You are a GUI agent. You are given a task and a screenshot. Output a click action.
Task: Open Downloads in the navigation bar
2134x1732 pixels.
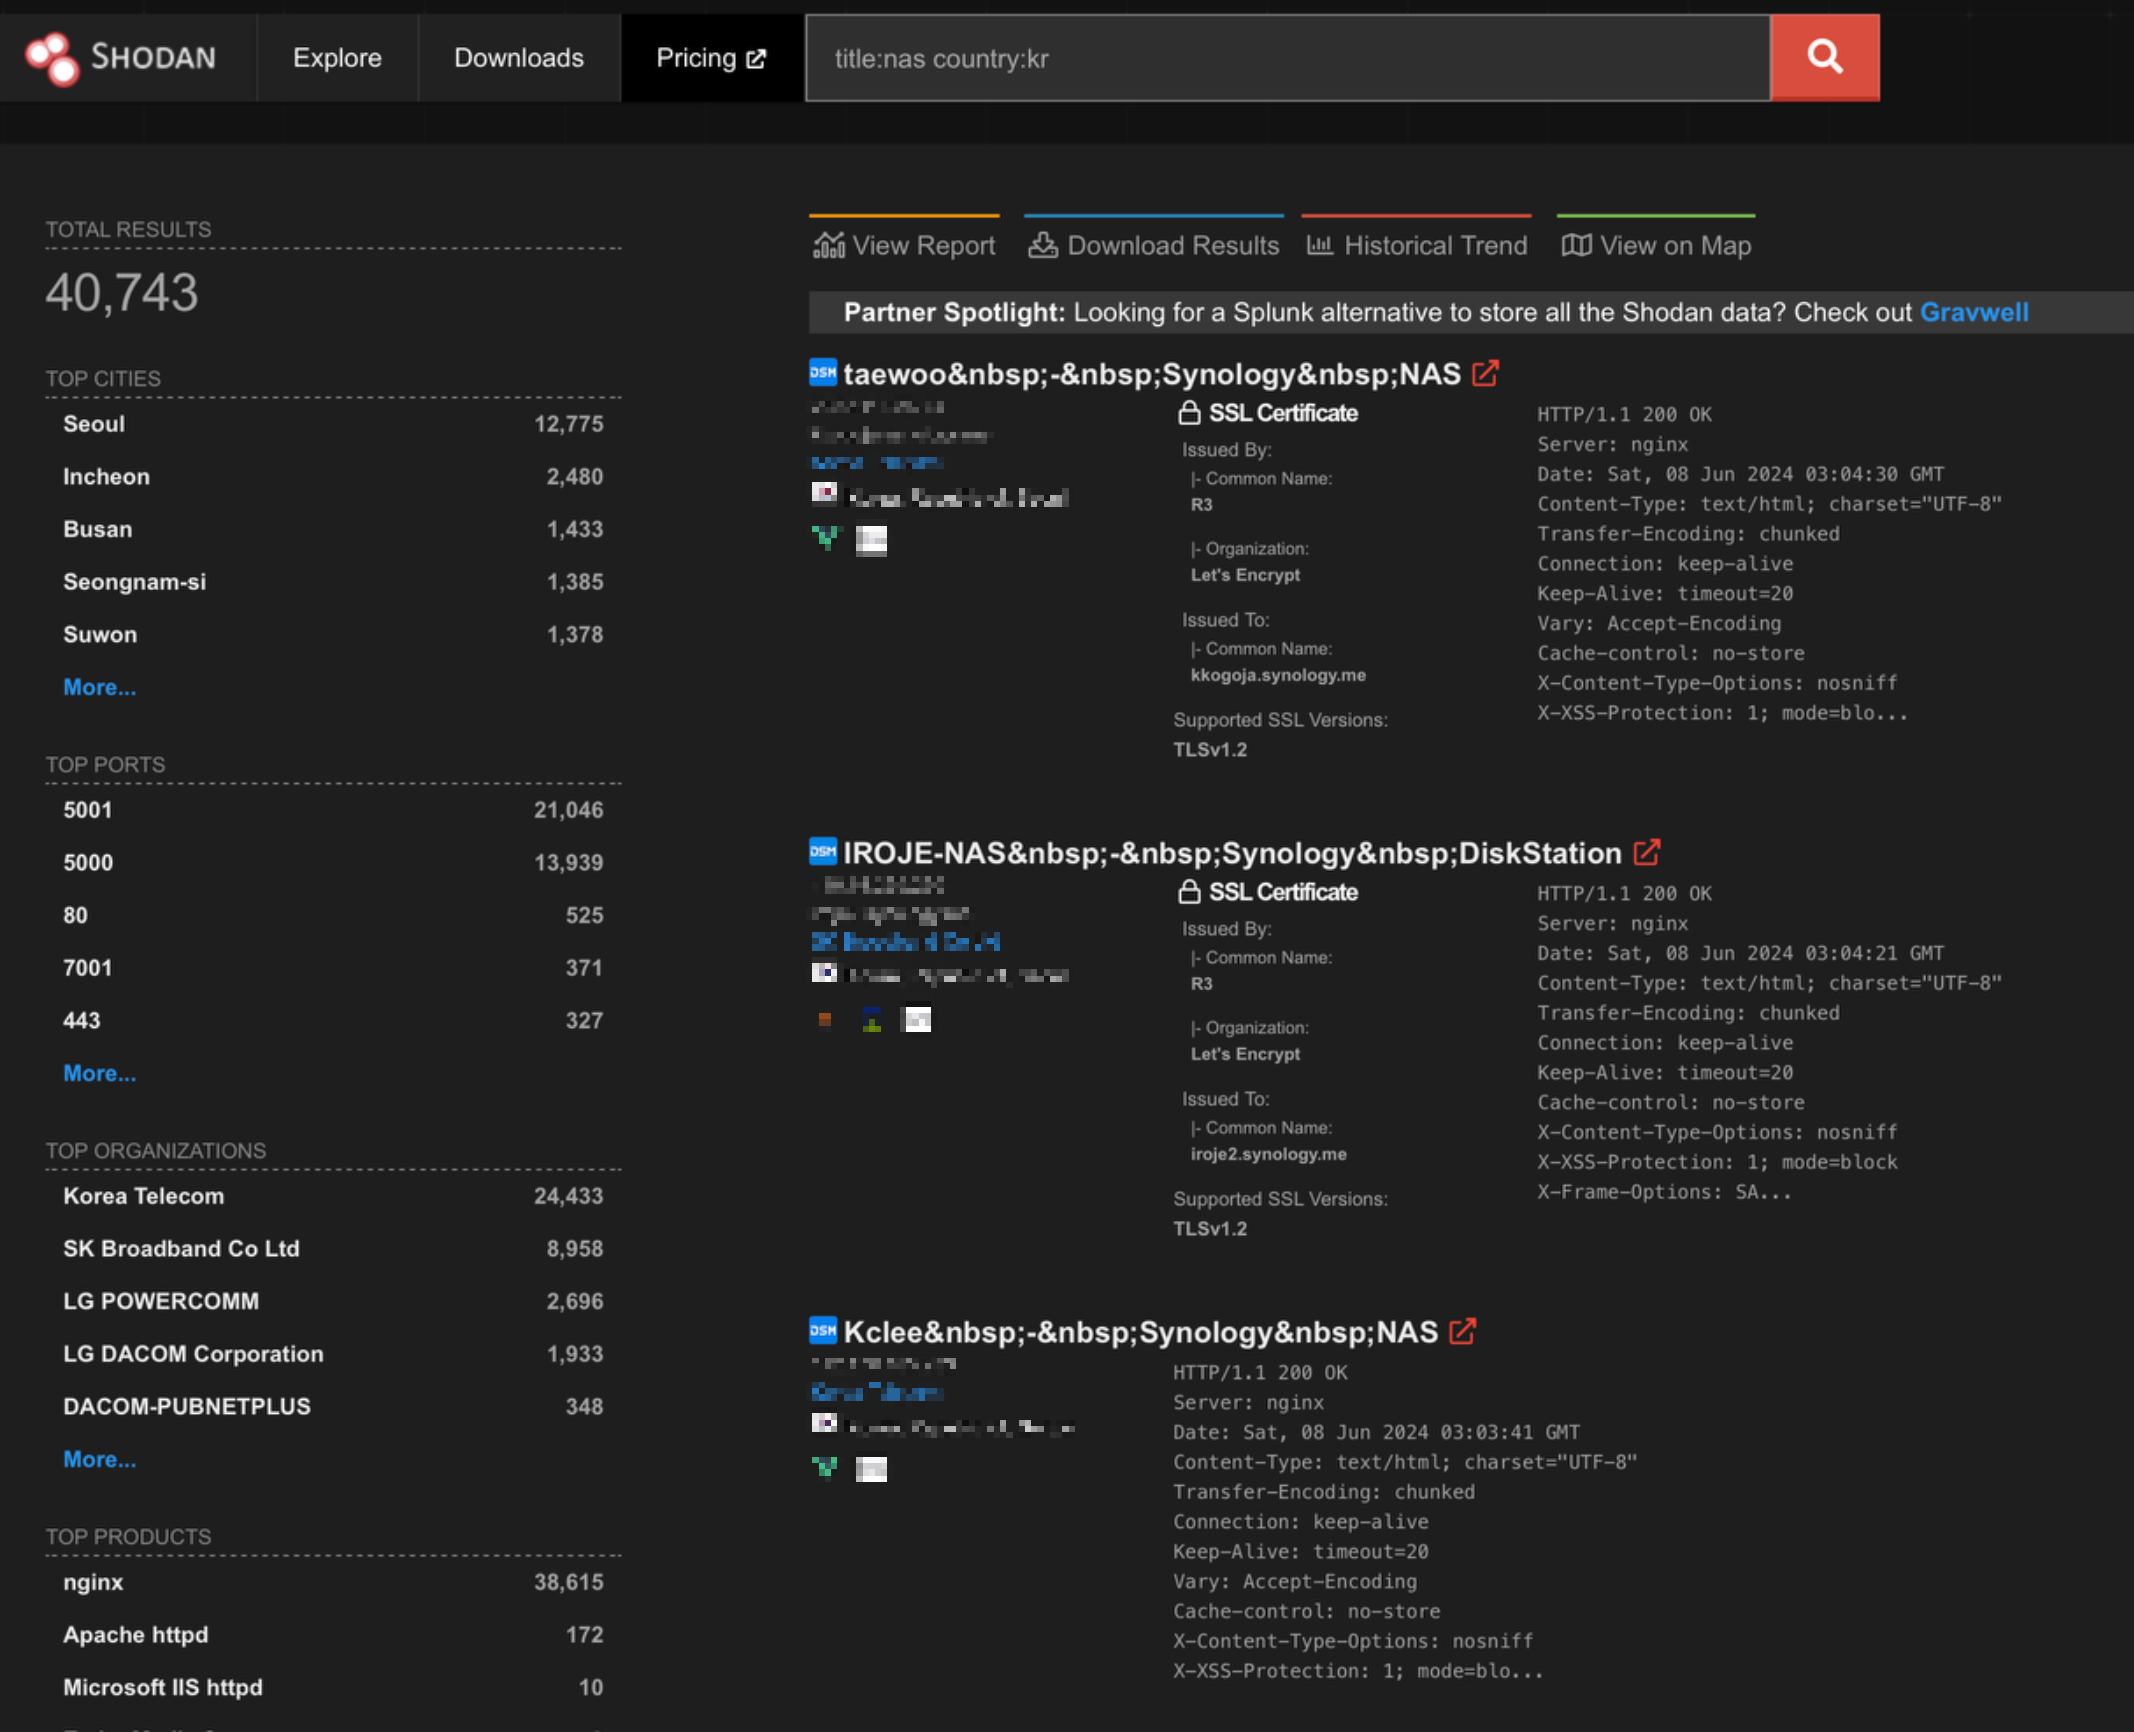point(518,58)
